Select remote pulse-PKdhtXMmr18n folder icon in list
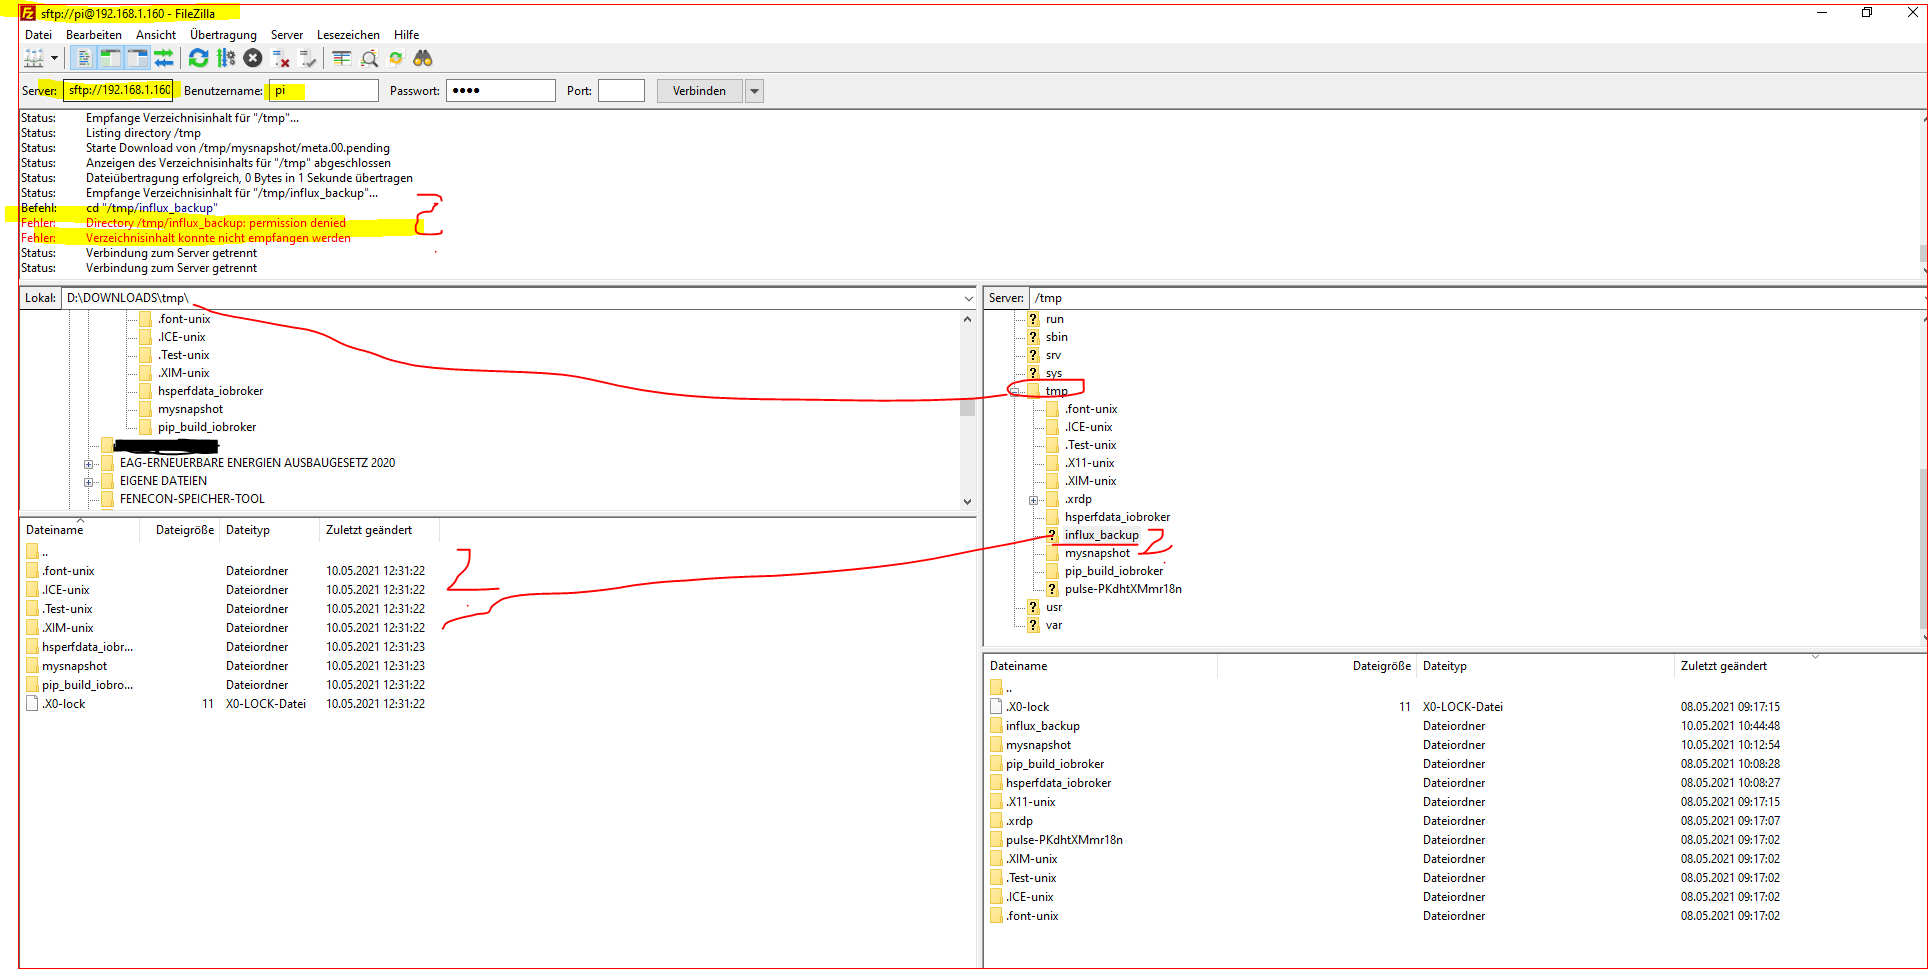Viewport: 1928px width, 969px height. click(996, 840)
